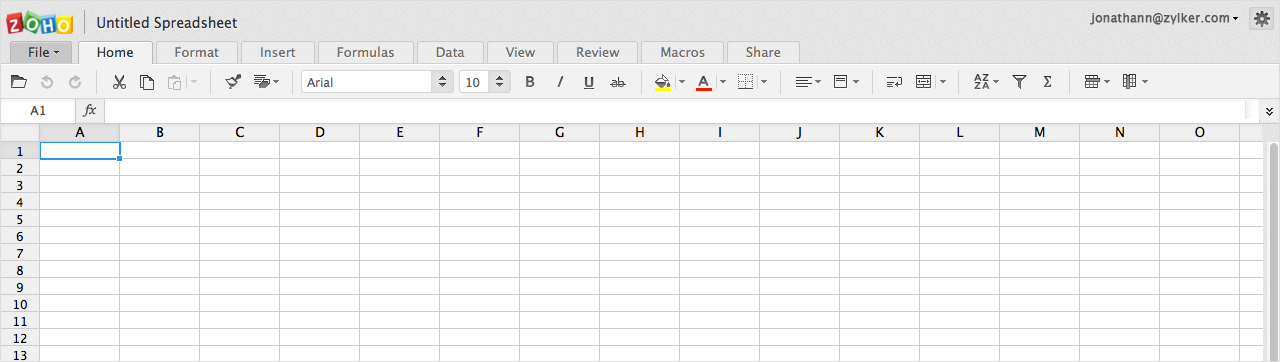Click the AZ sort icon
The image size is (1280, 362).
point(981,82)
